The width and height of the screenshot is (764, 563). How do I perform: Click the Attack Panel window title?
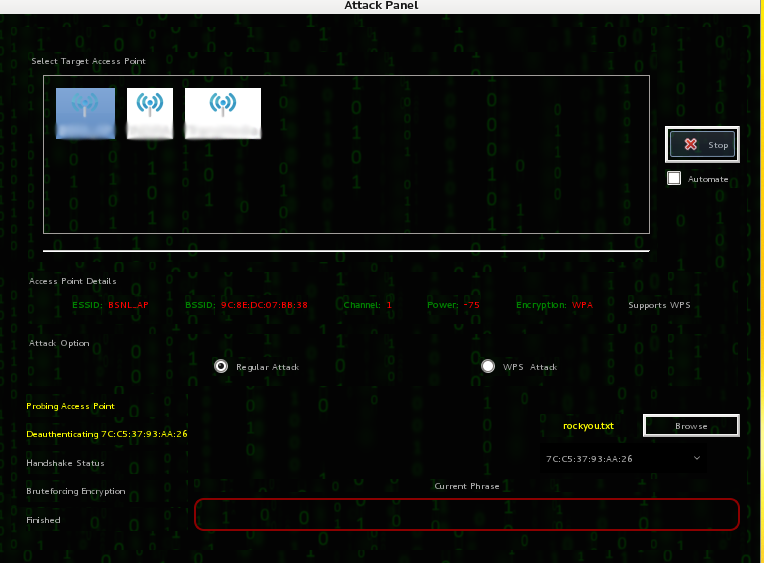pos(381,5)
